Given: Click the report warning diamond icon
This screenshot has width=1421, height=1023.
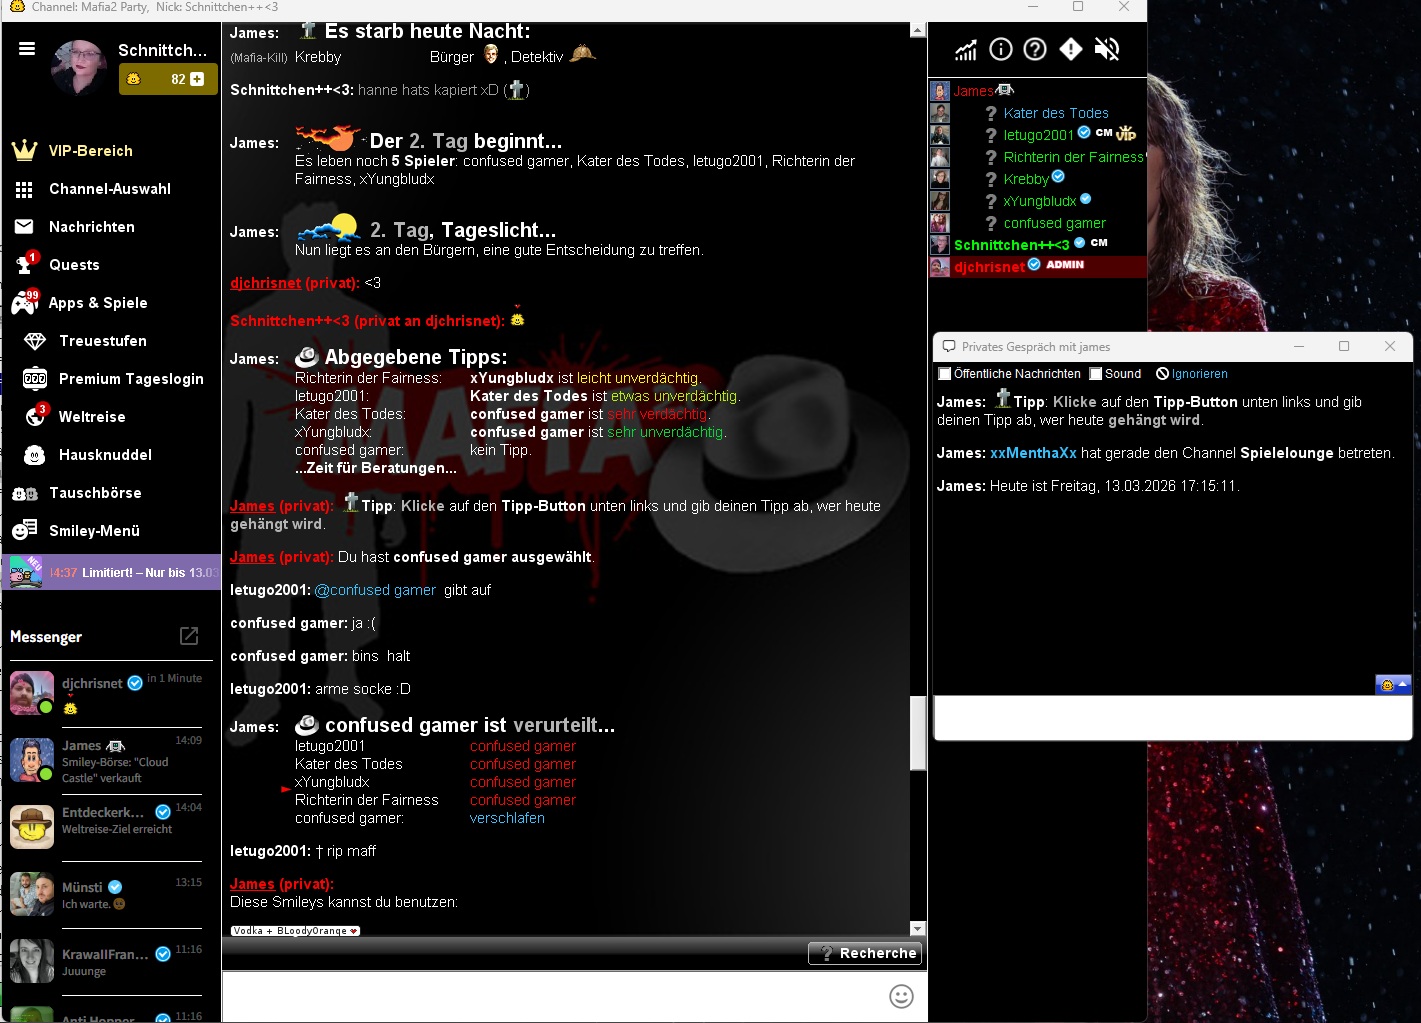Looking at the screenshot, I should point(1070,49).
